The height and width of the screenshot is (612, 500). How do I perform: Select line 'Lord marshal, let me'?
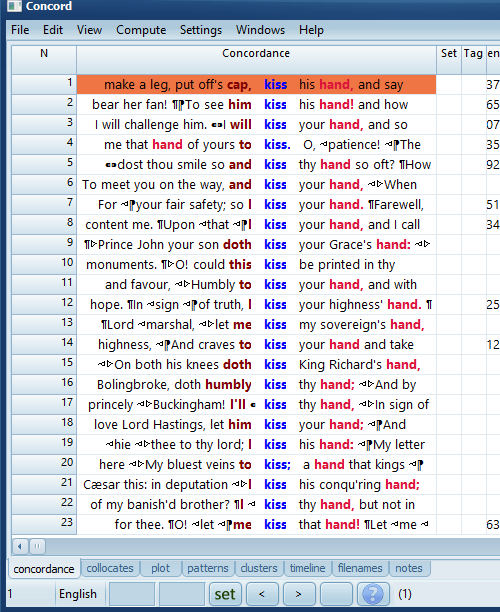pyautogui.click(x=256, y=324)
